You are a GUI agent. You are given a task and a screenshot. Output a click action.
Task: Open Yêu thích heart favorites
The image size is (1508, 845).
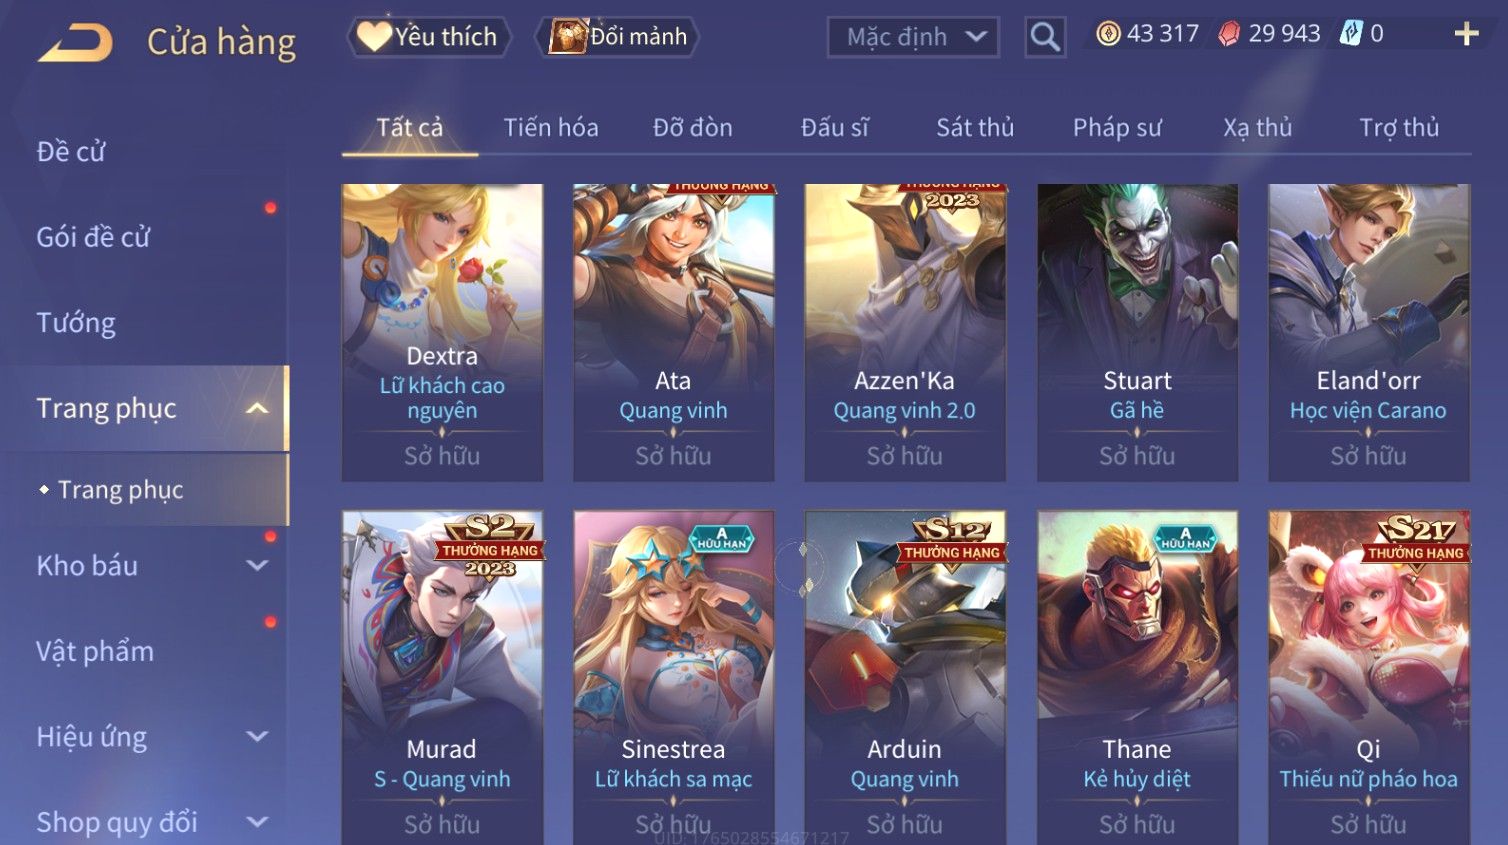coord(429,37)
